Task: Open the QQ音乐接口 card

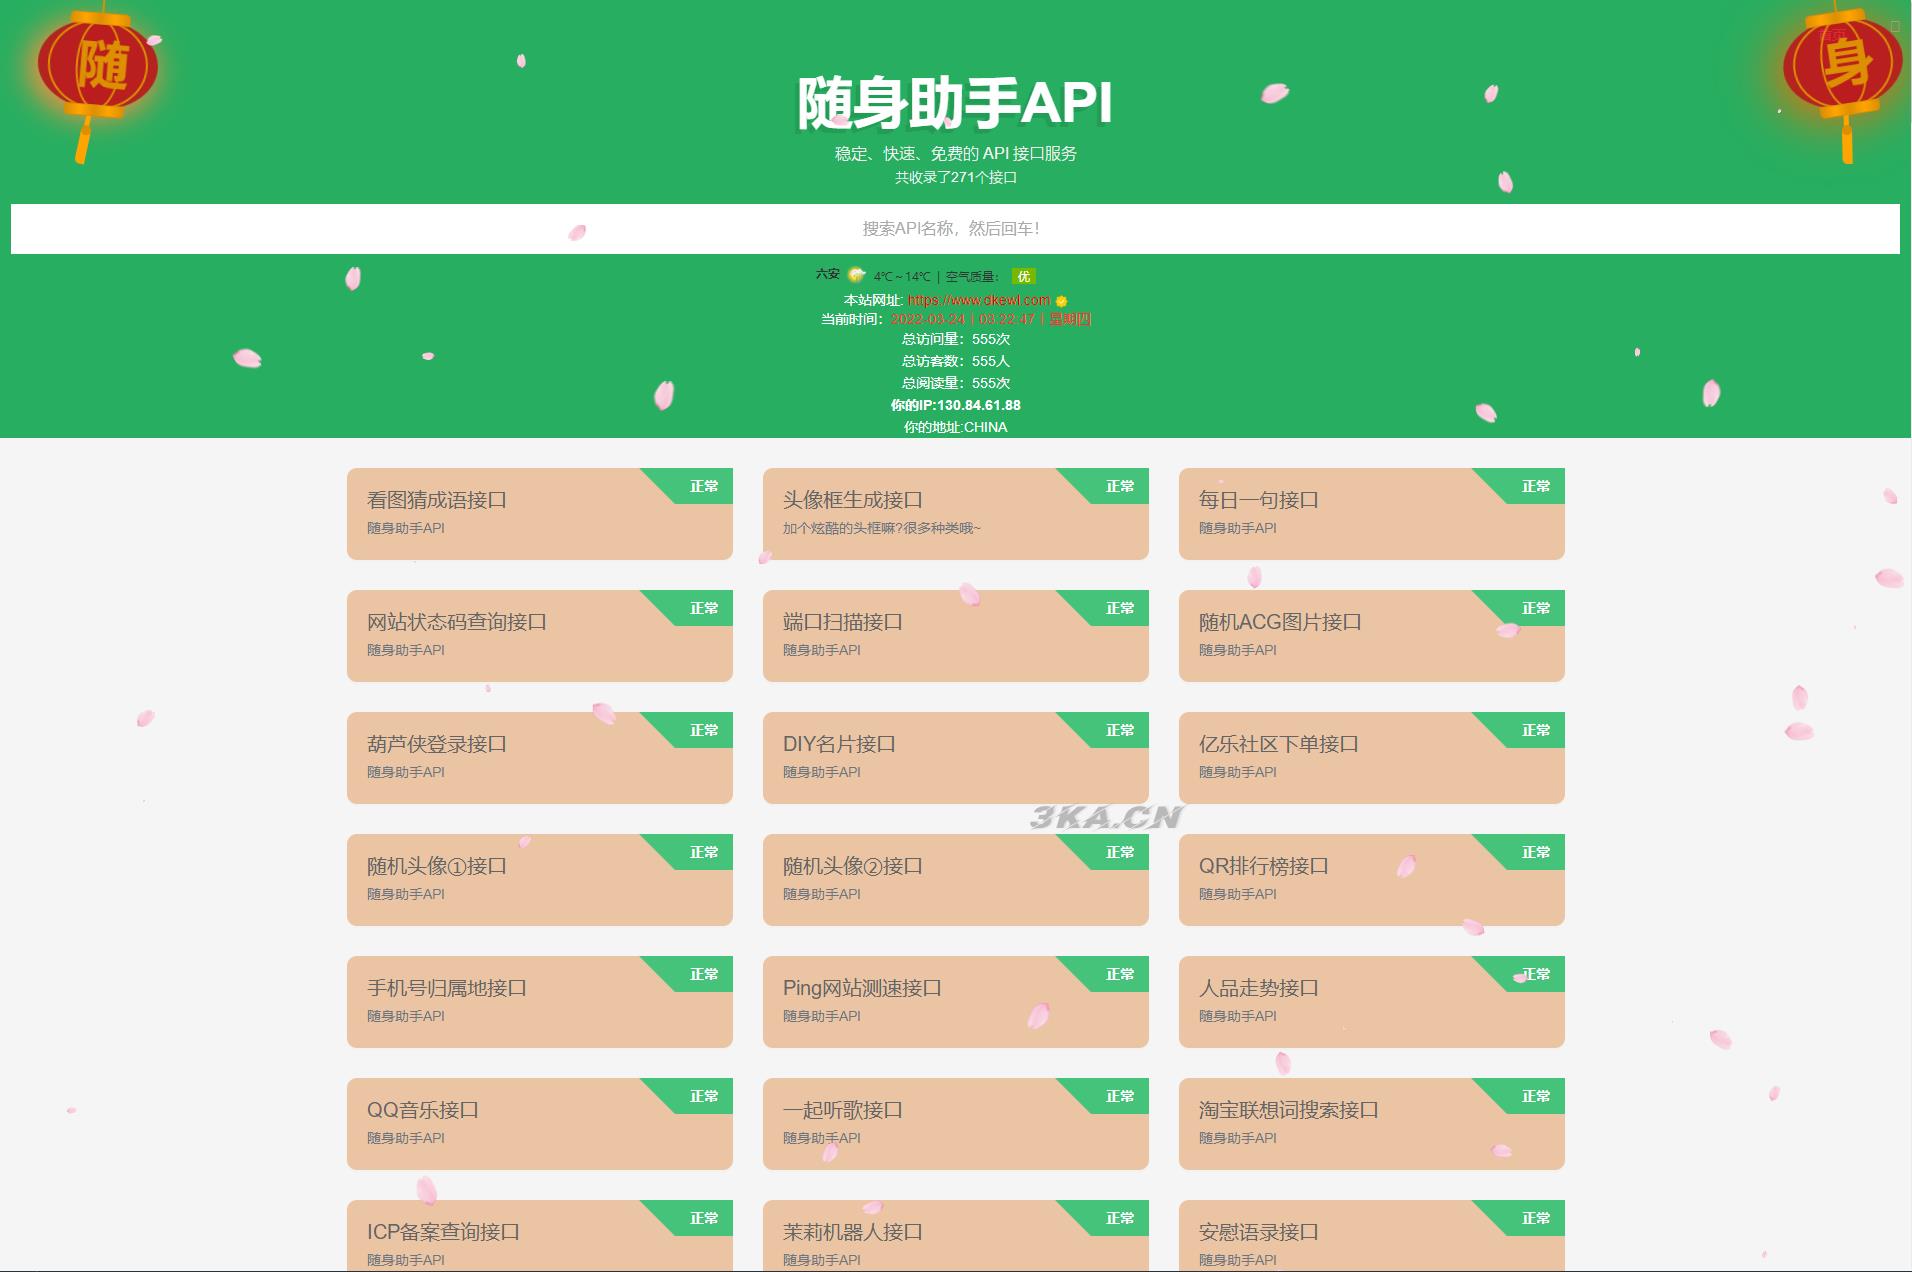Action: [539, 1124]
